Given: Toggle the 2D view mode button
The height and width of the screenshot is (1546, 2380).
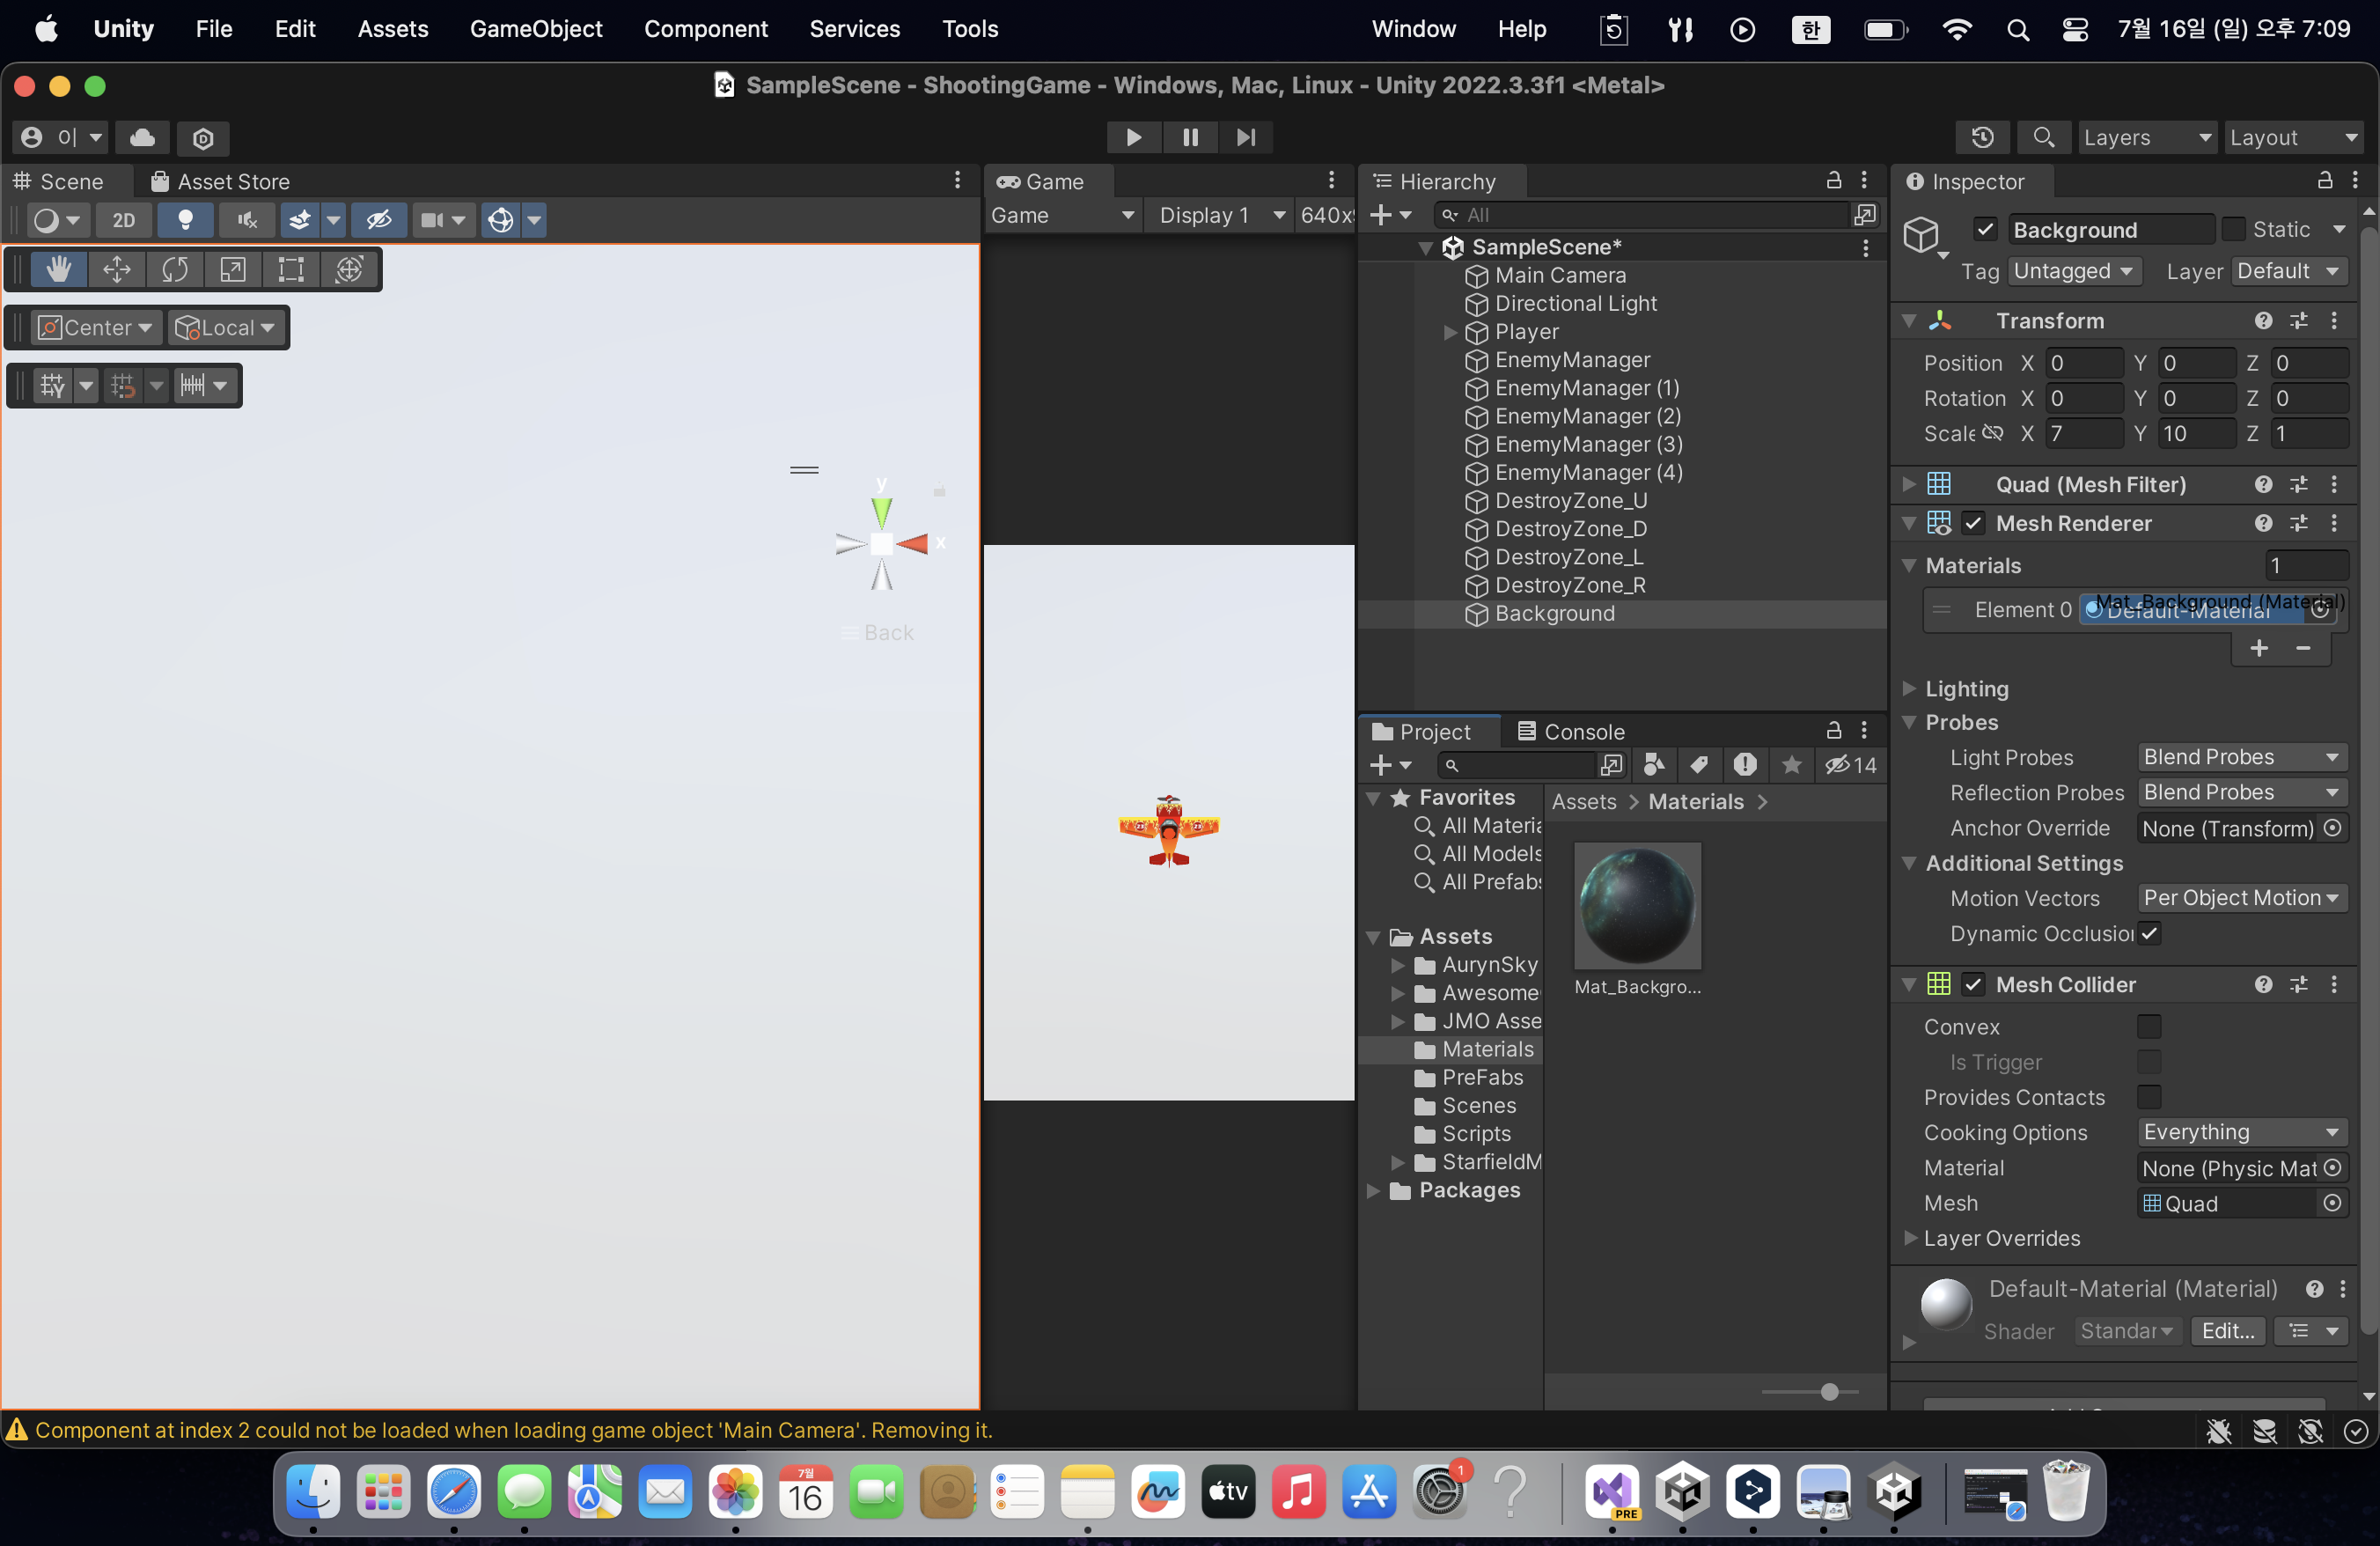Looking at the screenshot, I should click(x=124, y=220).
